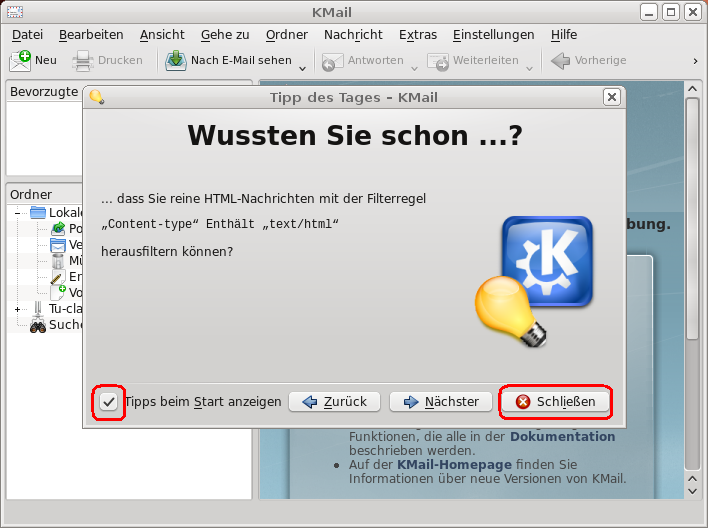Click the Lokale folder icon in Ordner tree
Screen dimensions: 708x528
tap(38, 212)
